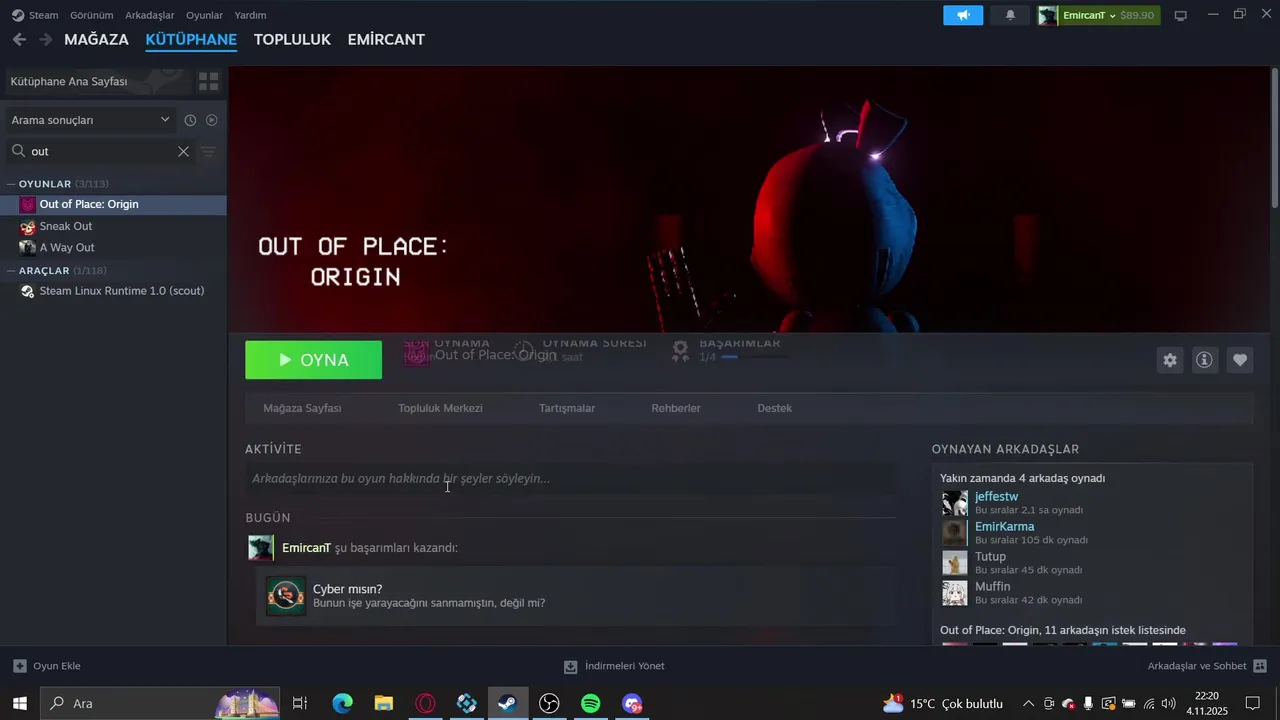
Task: Clear the search box with X
Action: click(x=183, y=151)
